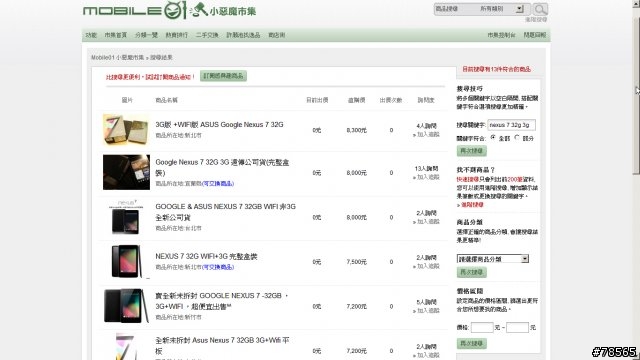640x360 pixels.
Task: Open title GOOGLE & ASUS NEXUS 7 32GB WIFI
Action: [x=225, y=212]
